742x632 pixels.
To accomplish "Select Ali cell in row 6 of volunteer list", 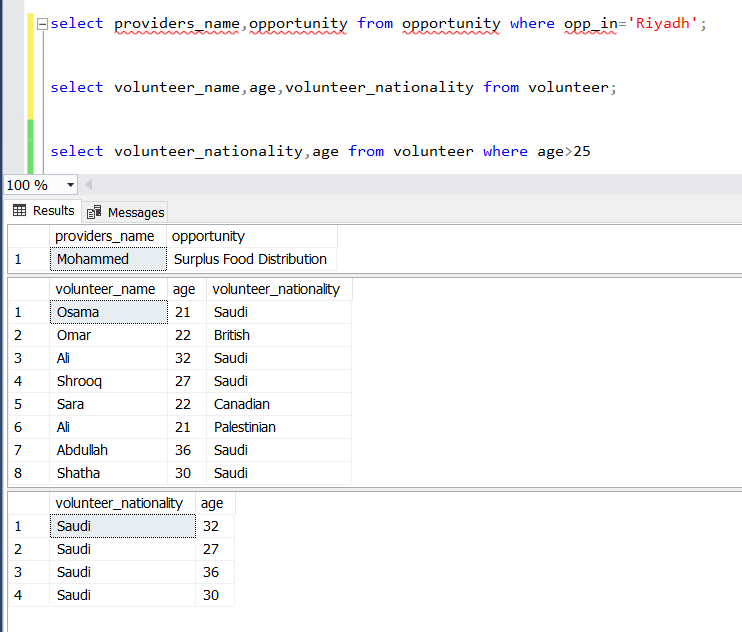I will click(x=109, y=428).
